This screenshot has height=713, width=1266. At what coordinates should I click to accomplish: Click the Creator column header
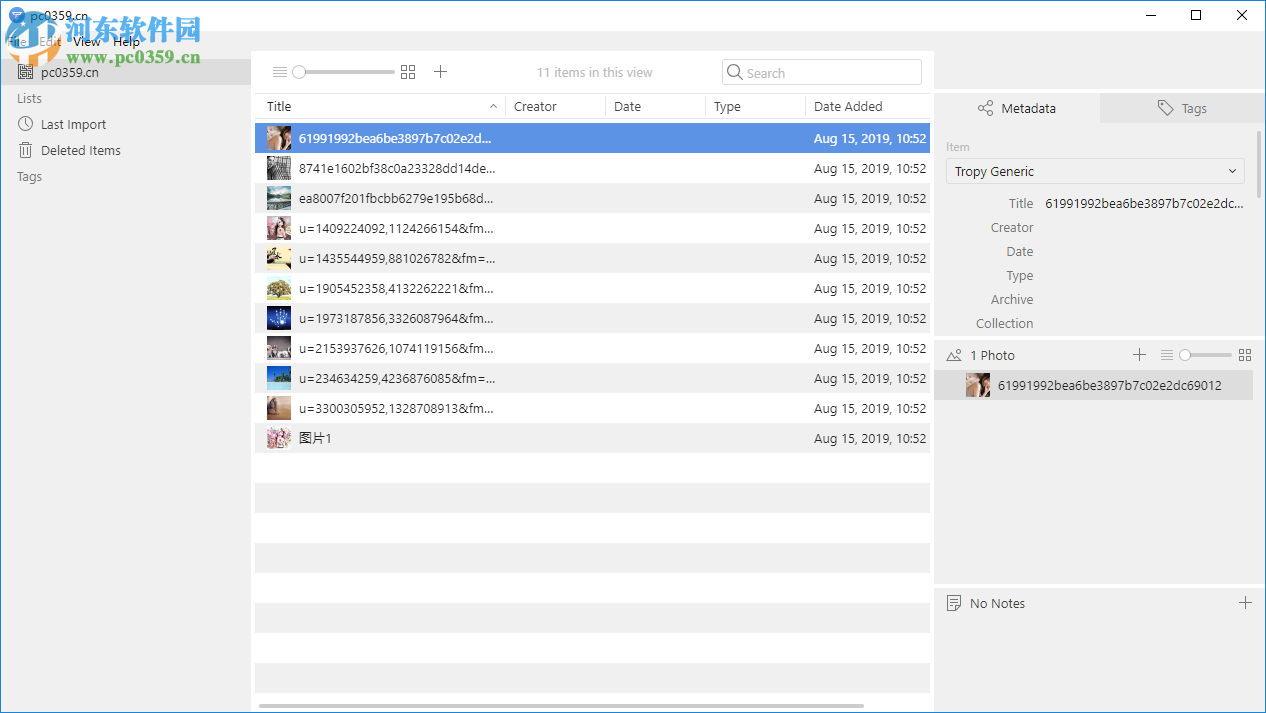(555, 106)
